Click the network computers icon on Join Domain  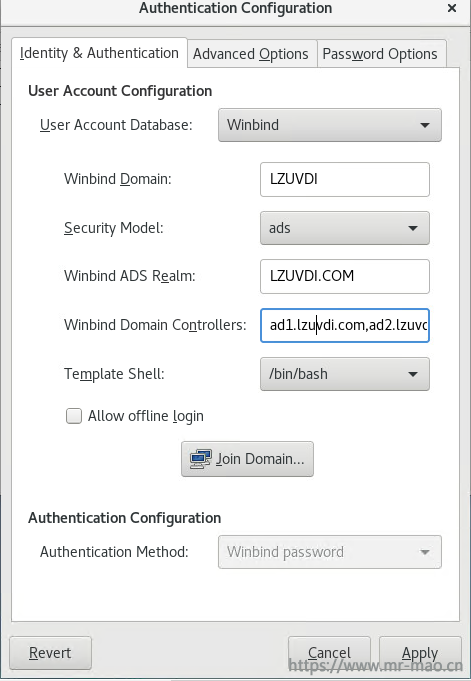(201, 459)
